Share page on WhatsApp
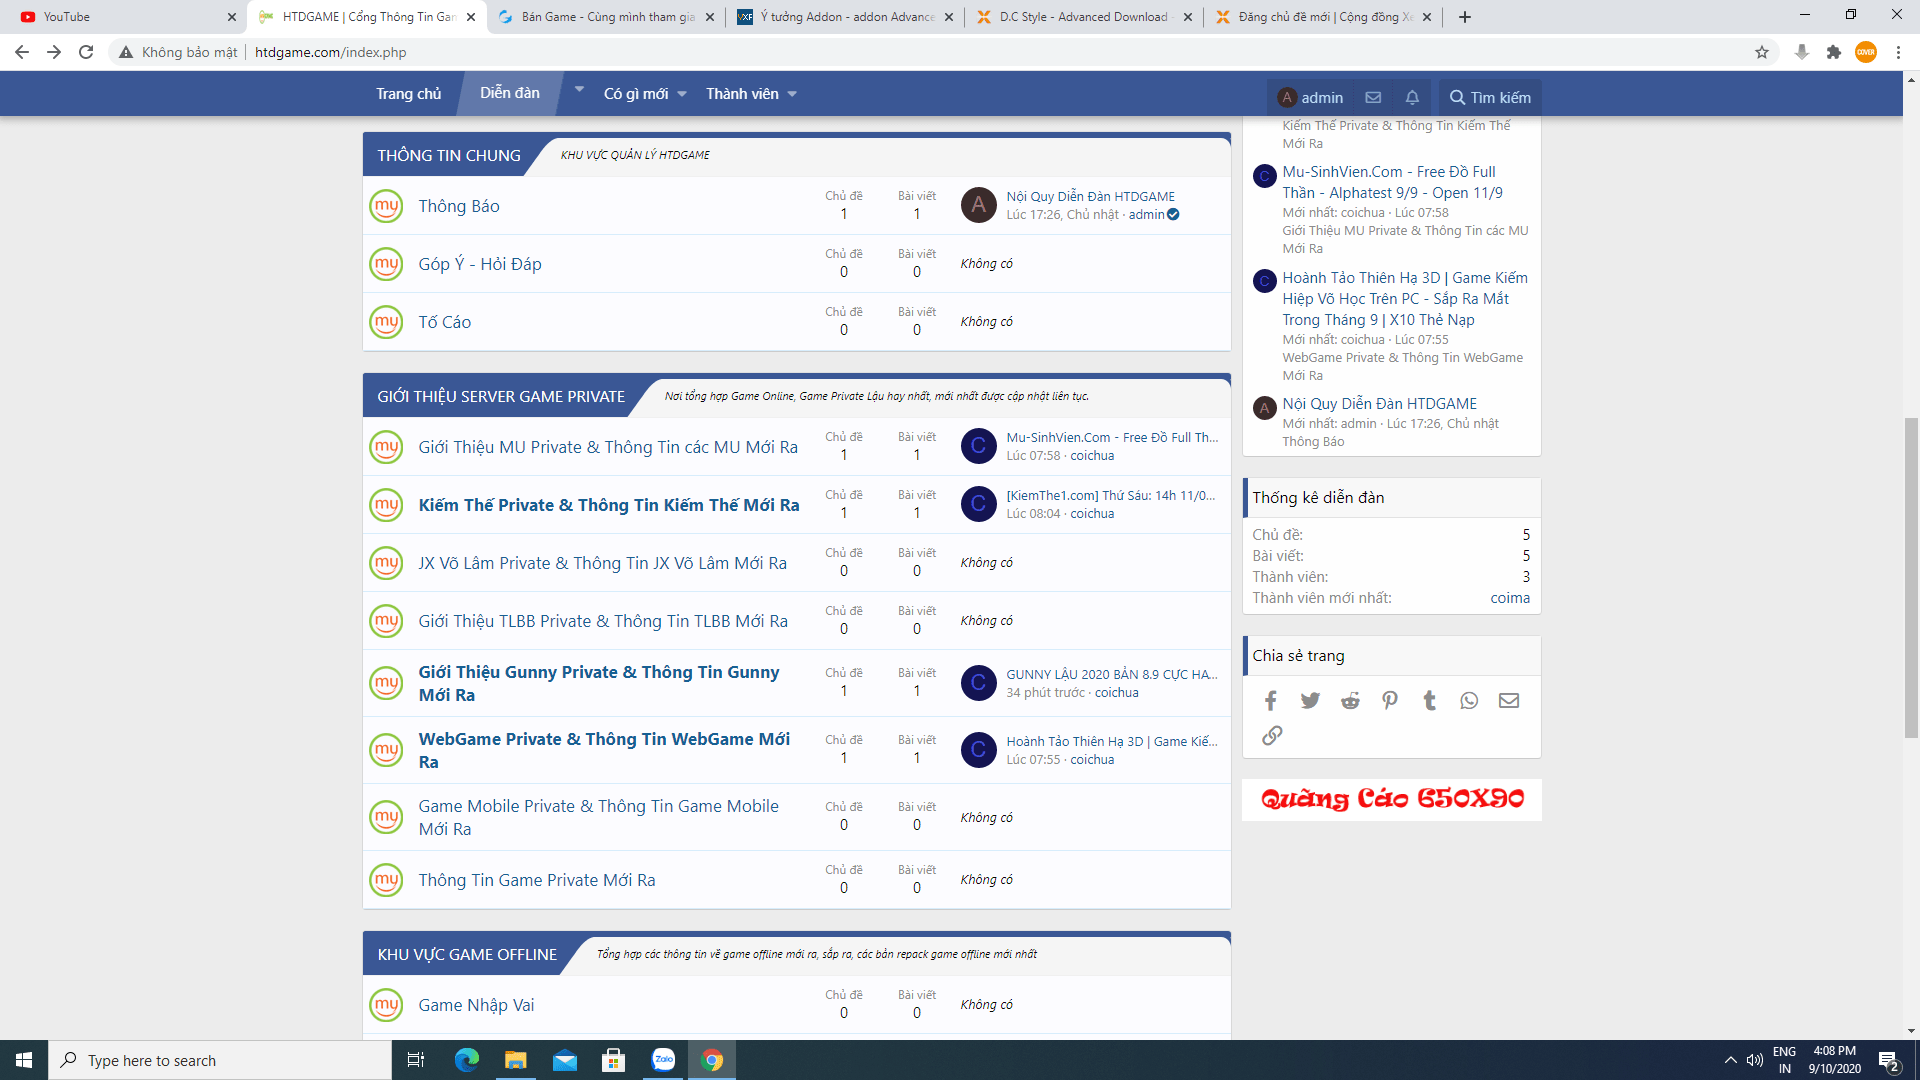Viewport: 1920px width, 1080px height. pyautogui.click(x=1469, y=700)
